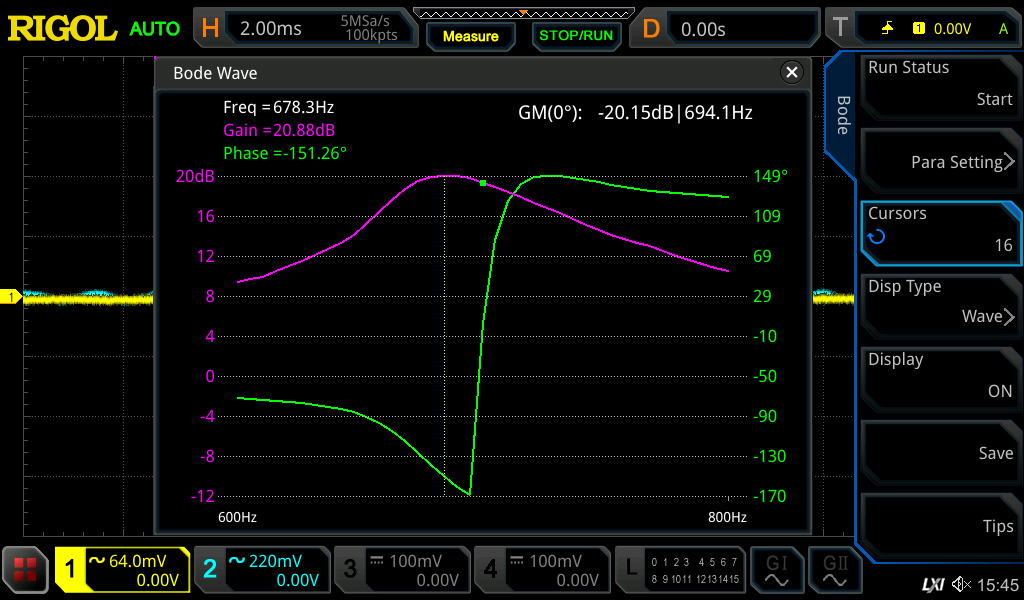
Task: Click the muted speaker icon
Action: click(x=961, y=584)
